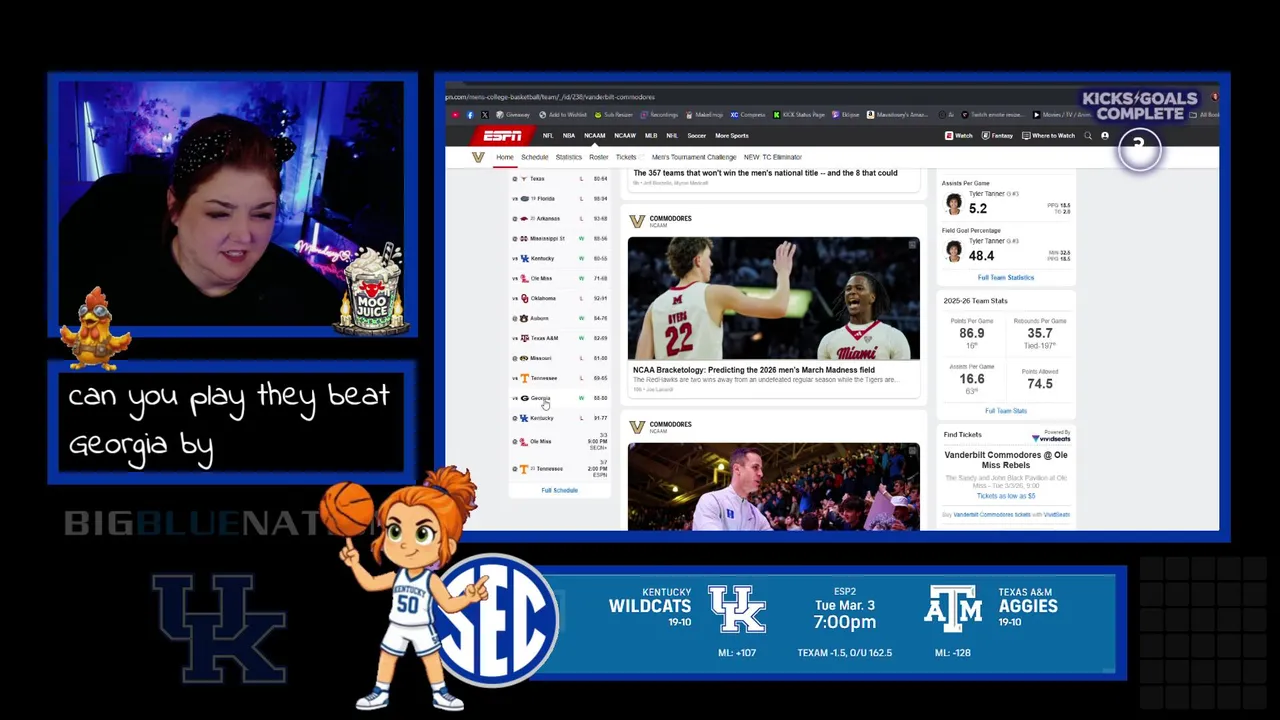1280x720 pixels.
Task: Open the 357 teams national title headline
Action: tap(765, 173)
